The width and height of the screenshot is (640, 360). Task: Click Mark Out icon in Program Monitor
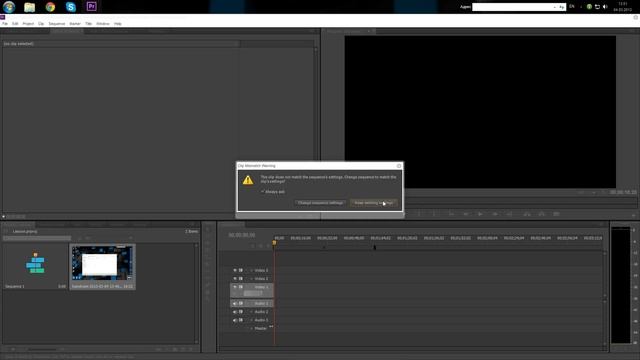tap(434, 214)
